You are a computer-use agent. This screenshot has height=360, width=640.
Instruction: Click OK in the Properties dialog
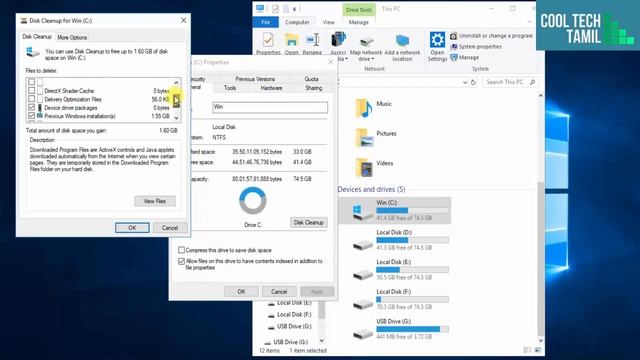[x=241, y=291]
